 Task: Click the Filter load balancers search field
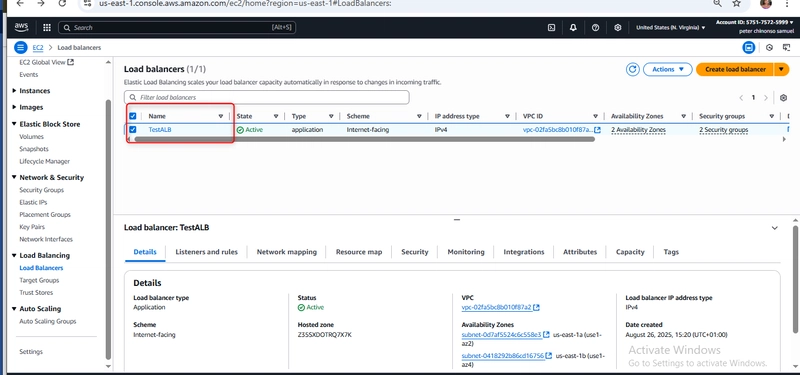pyautogui.click(x=266, y=97)
